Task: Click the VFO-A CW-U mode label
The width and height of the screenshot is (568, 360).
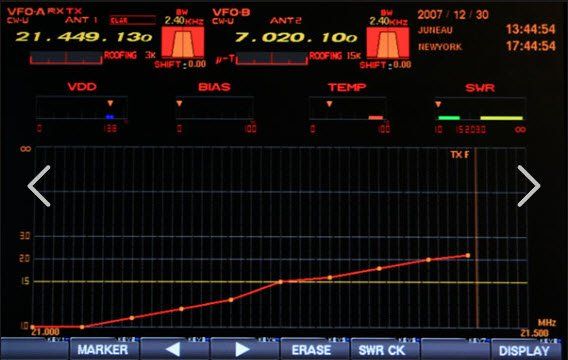Action: click(17, 21)
